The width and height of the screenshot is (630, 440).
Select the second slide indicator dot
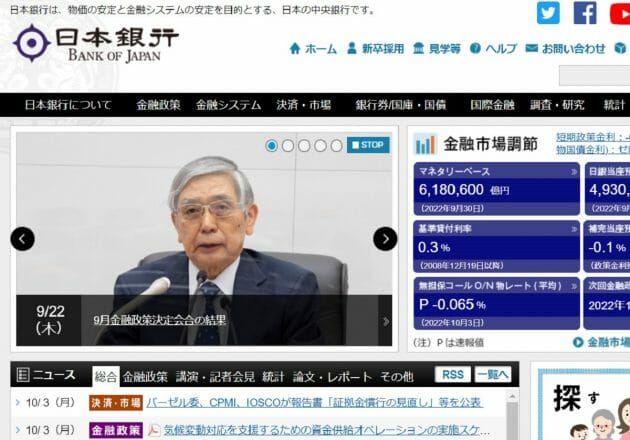[288, 145]
